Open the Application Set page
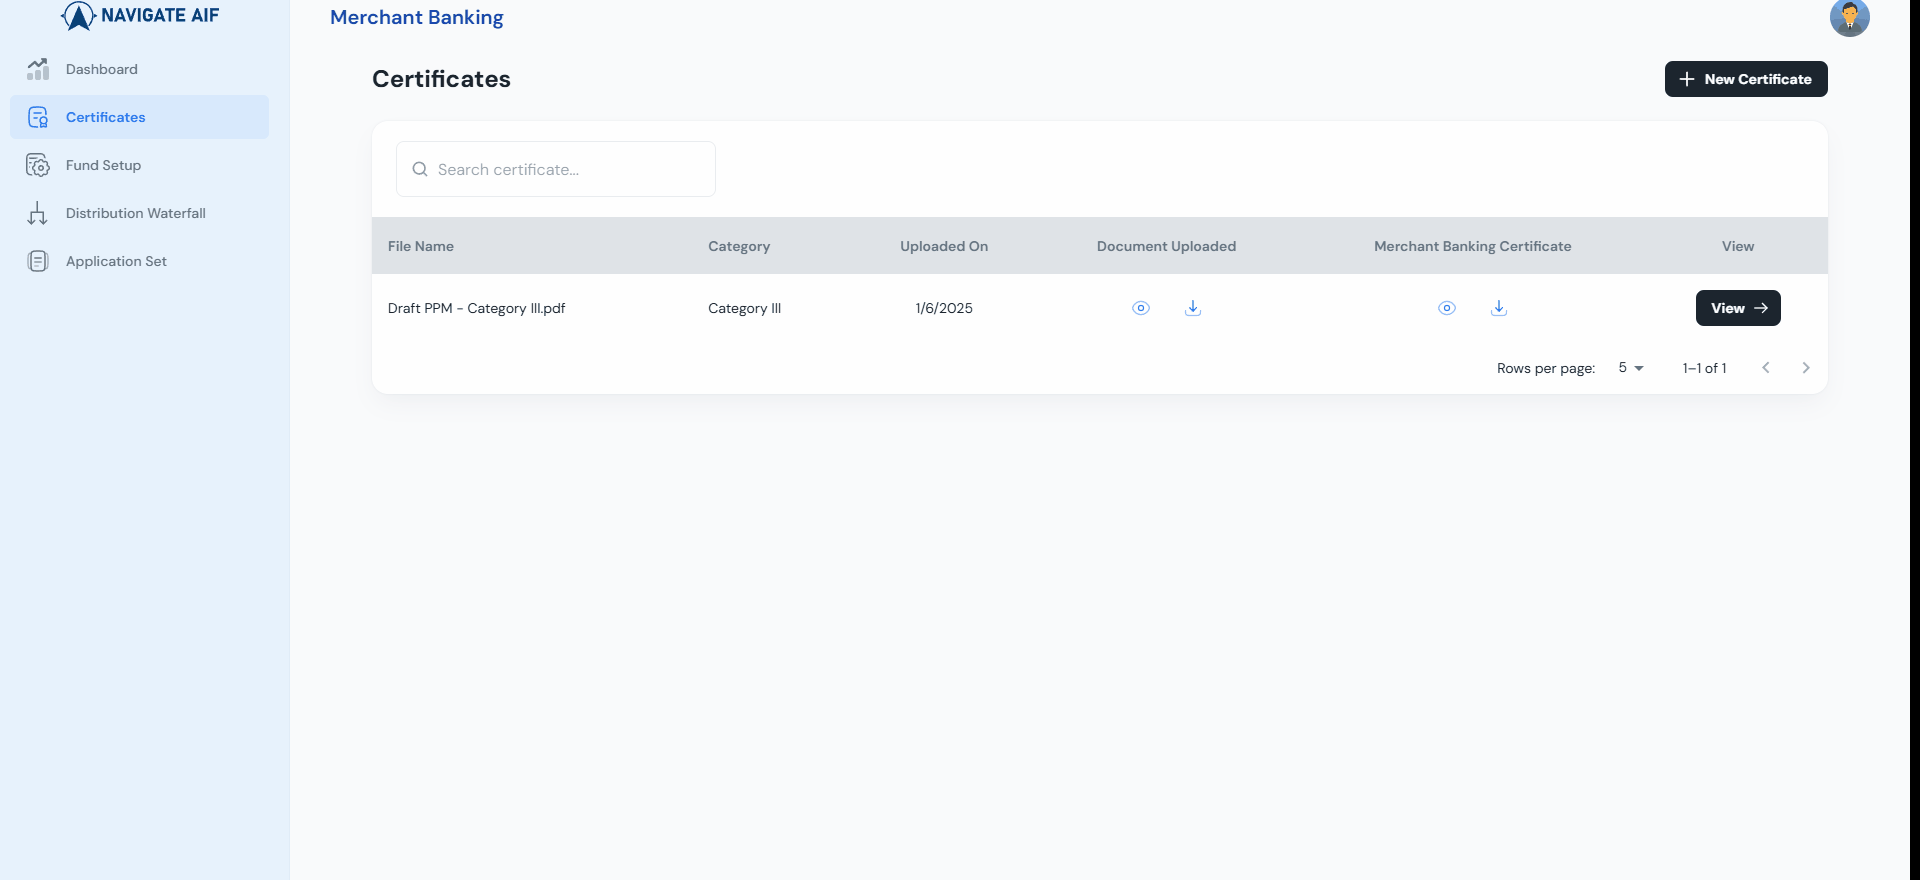 [139, 261]
